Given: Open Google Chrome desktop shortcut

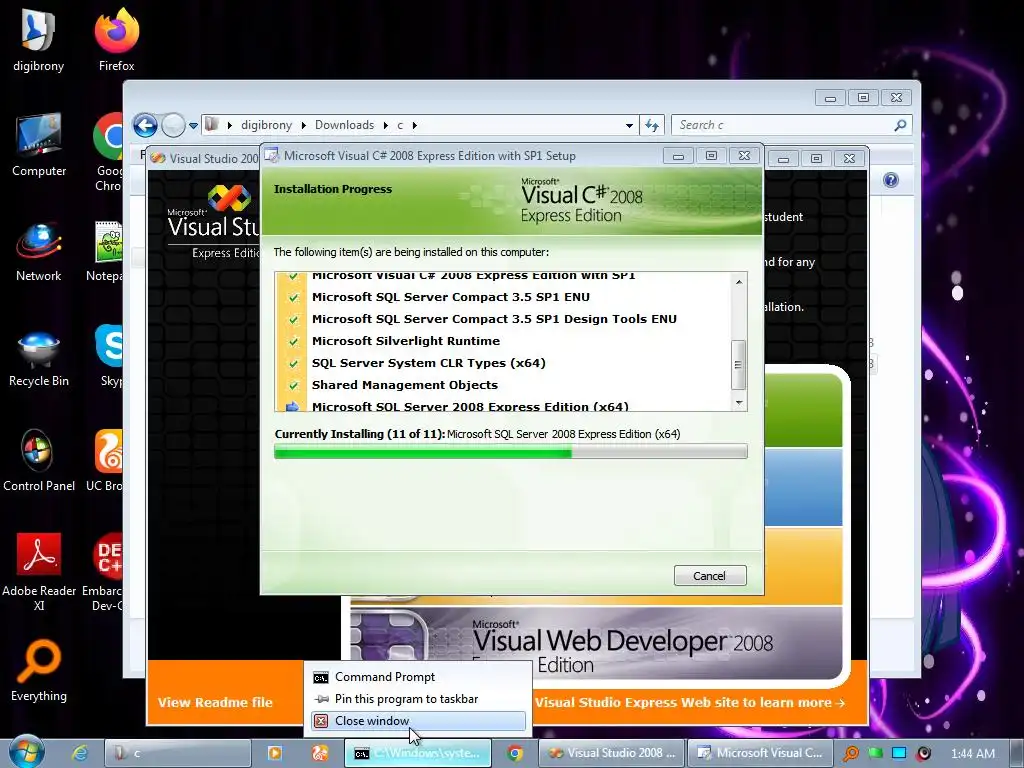Looking at the screenshot, I should pos(108,152).
